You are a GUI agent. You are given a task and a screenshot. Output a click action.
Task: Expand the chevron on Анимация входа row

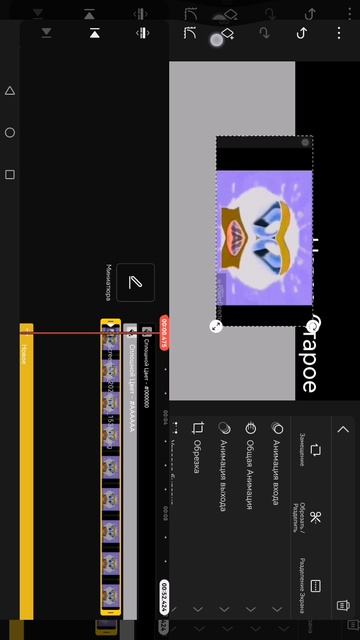pos(277,609)
